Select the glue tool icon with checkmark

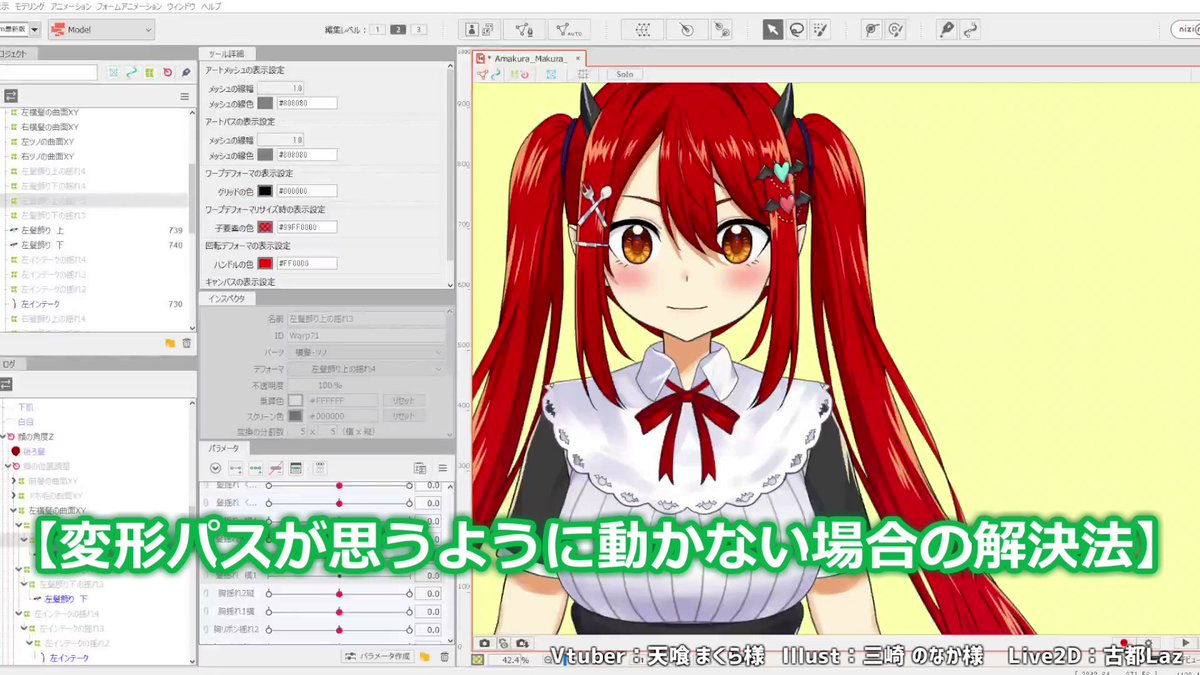coord(896,30)
